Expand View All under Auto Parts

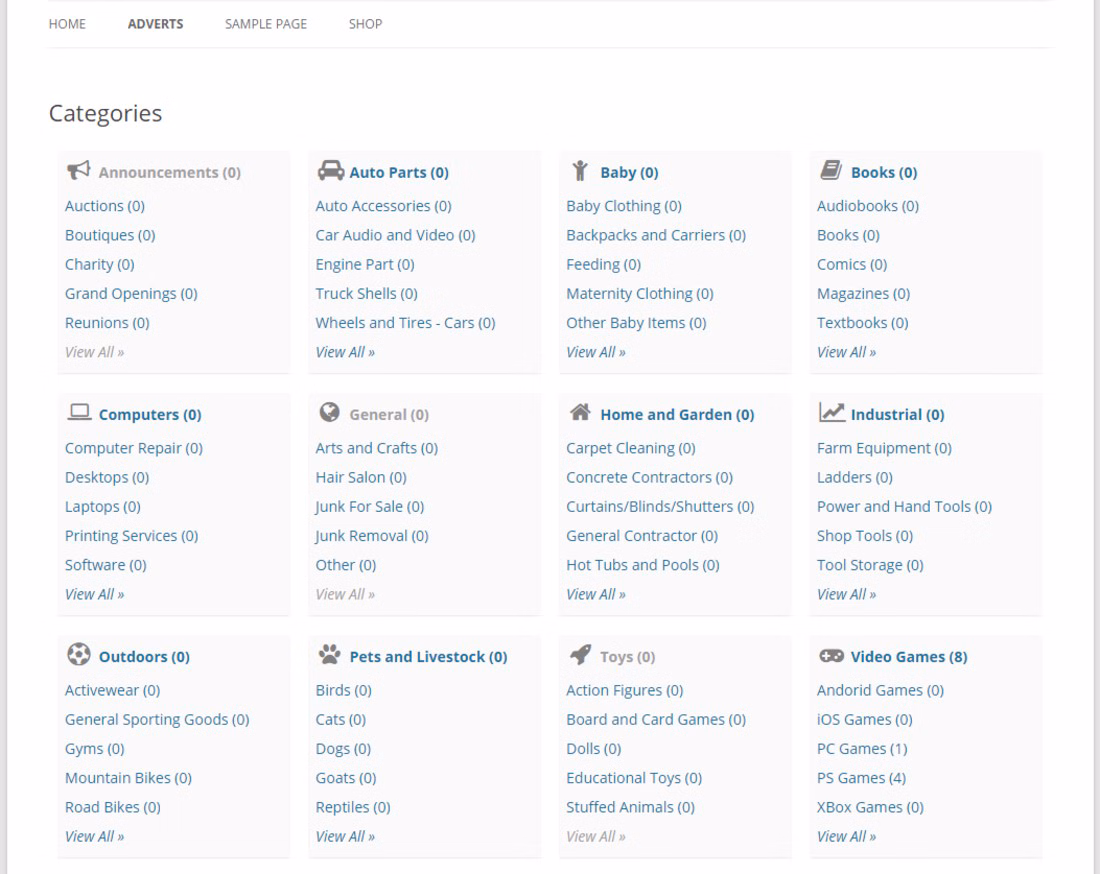(345, 352)
